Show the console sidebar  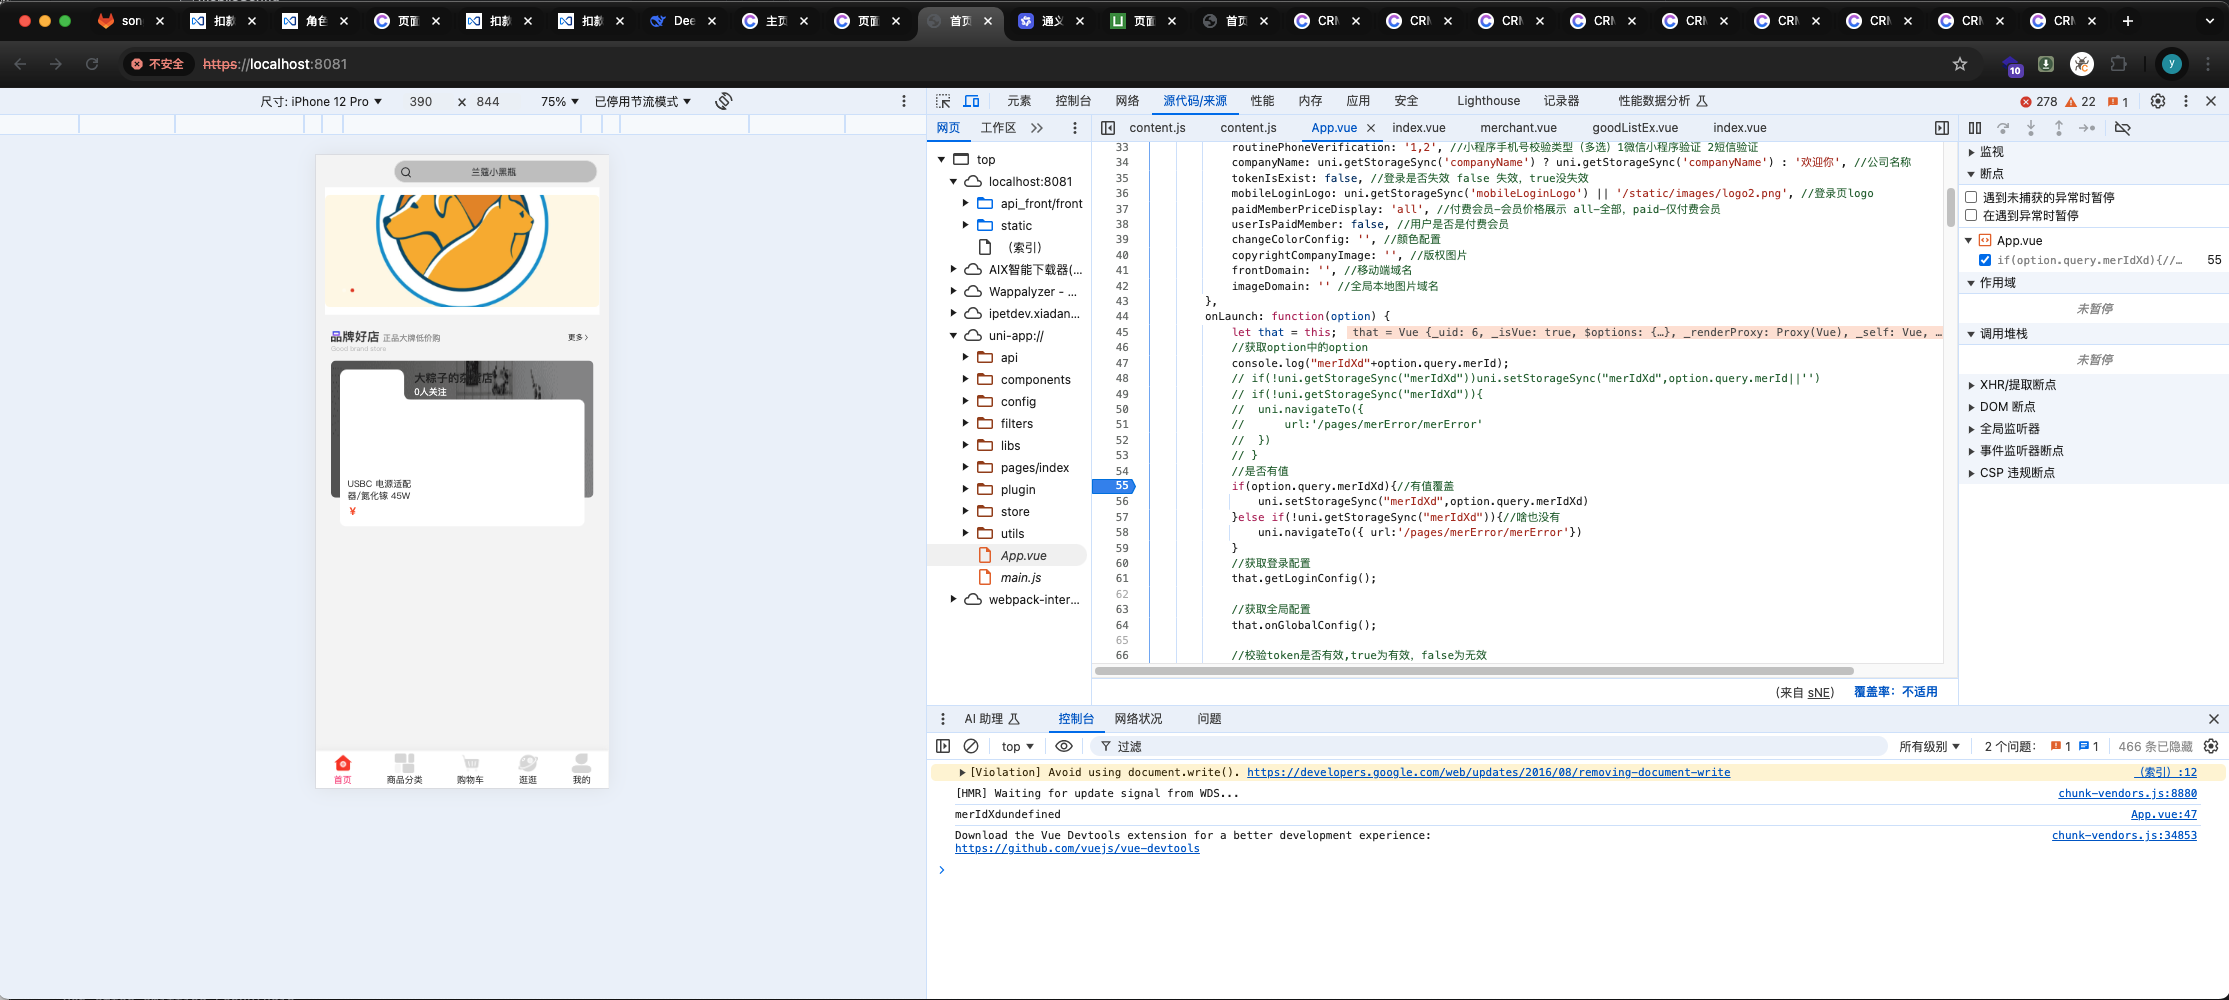(943, 746)
